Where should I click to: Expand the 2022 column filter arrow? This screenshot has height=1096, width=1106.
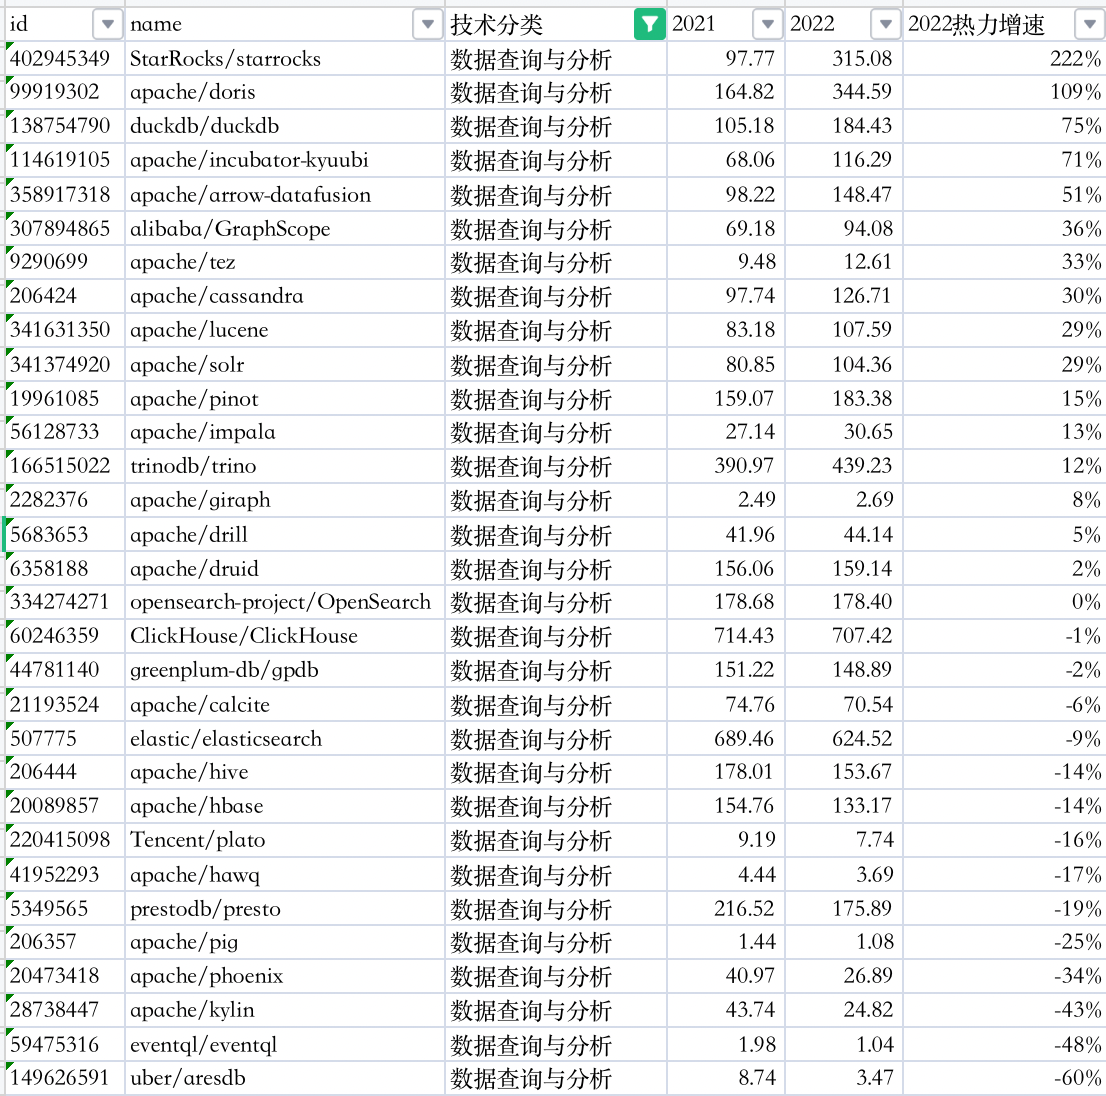885,24
